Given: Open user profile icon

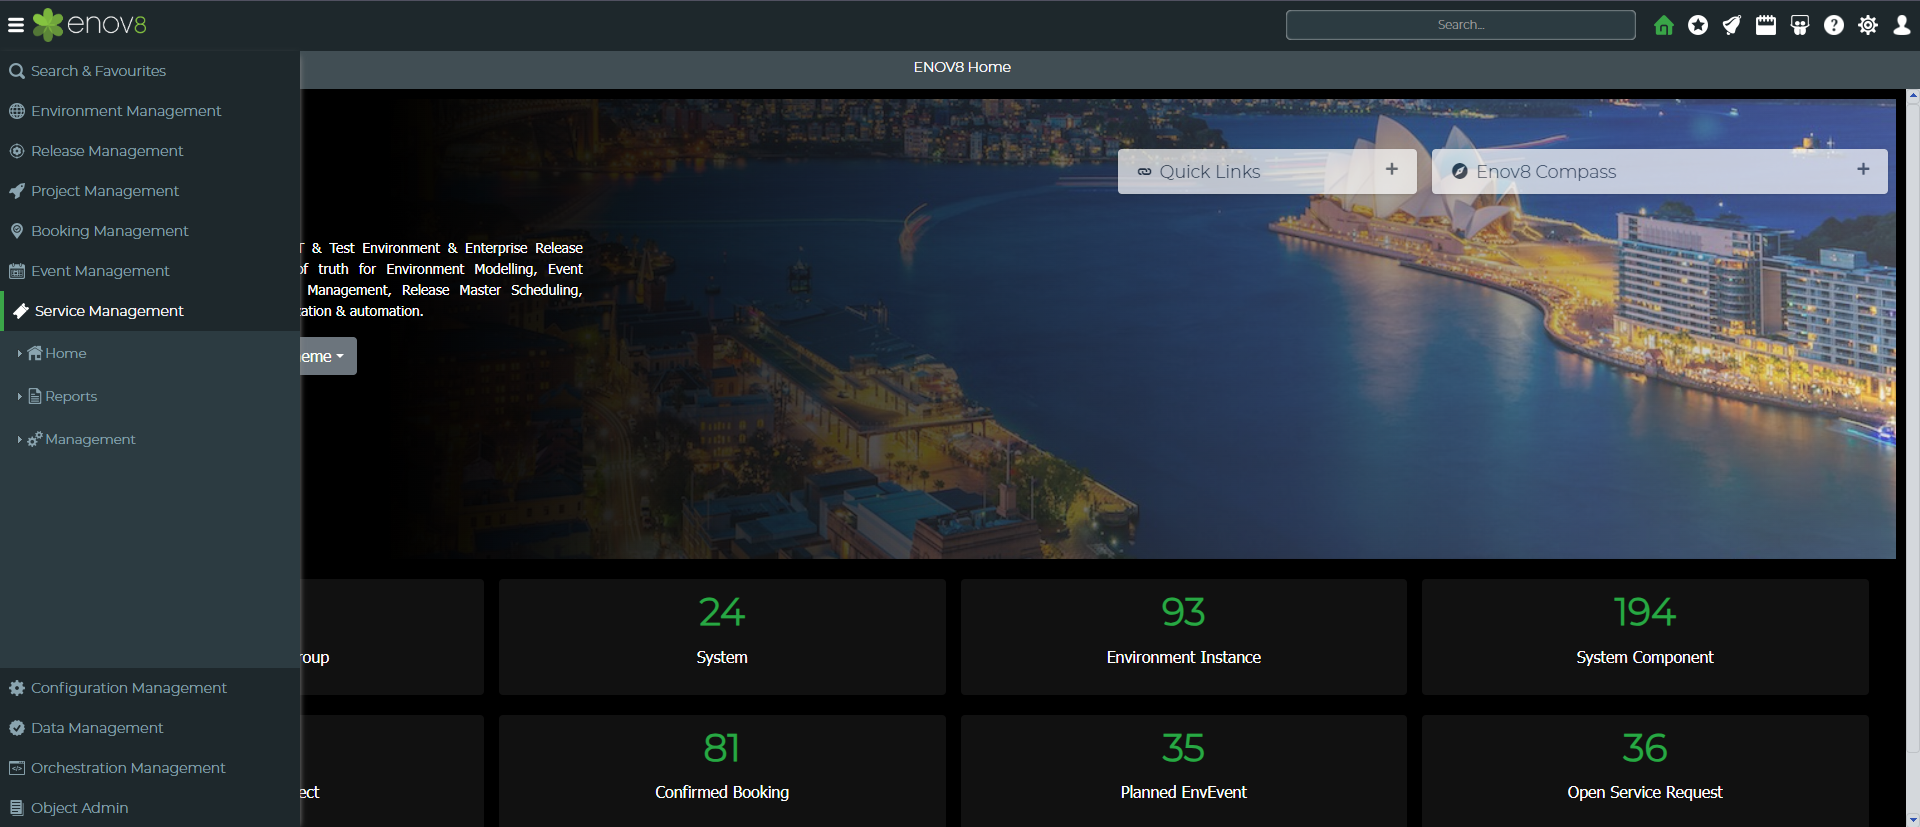Looking at the screenshot, I should [x=1902, y=25].
